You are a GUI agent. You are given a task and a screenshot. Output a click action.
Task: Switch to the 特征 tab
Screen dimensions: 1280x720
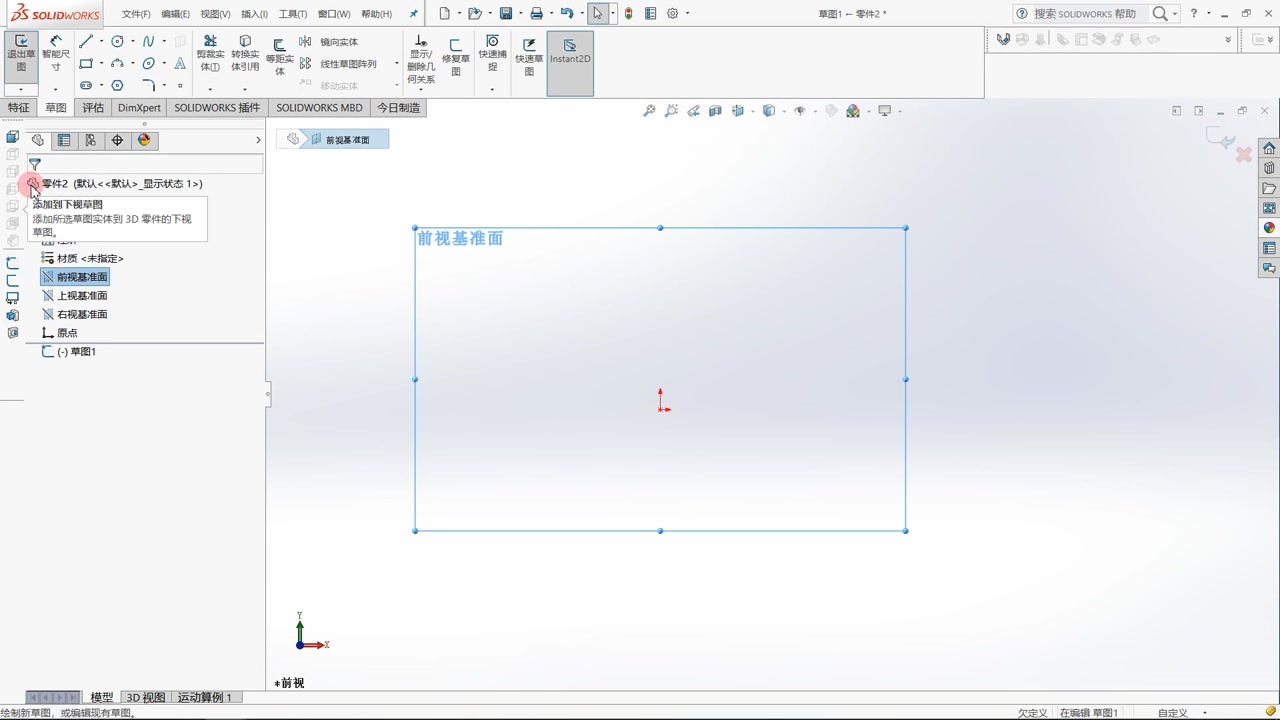coord(19,108)
